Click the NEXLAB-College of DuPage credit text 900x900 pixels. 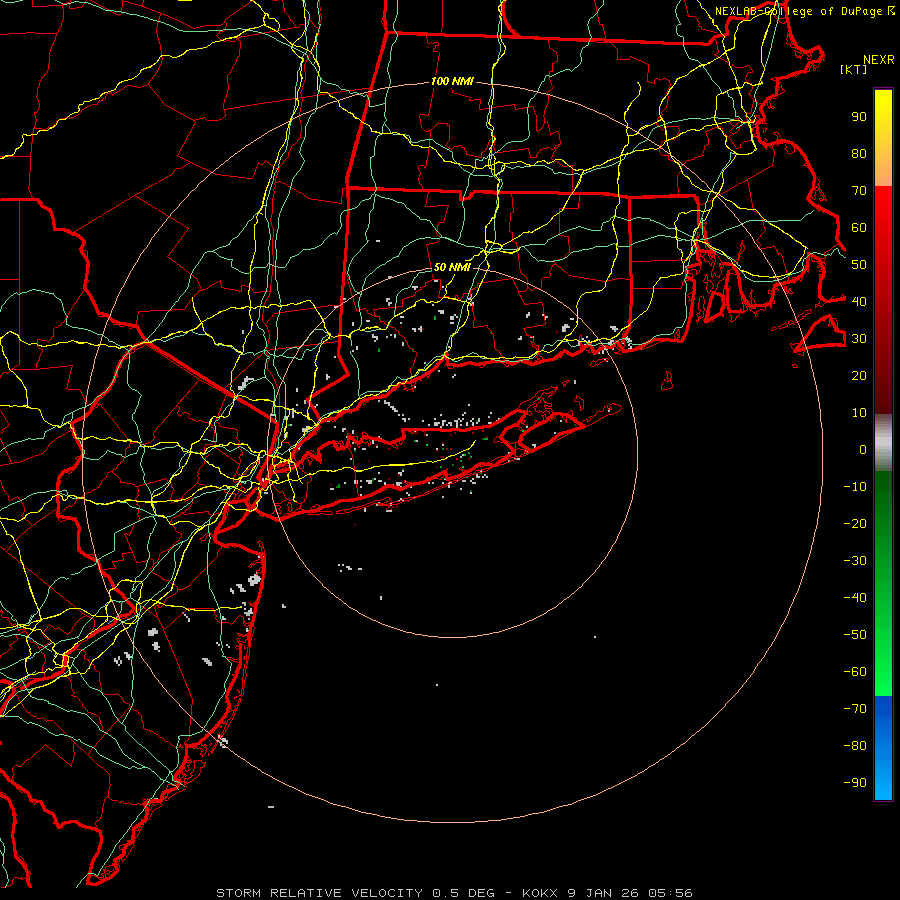pos(804,11)
